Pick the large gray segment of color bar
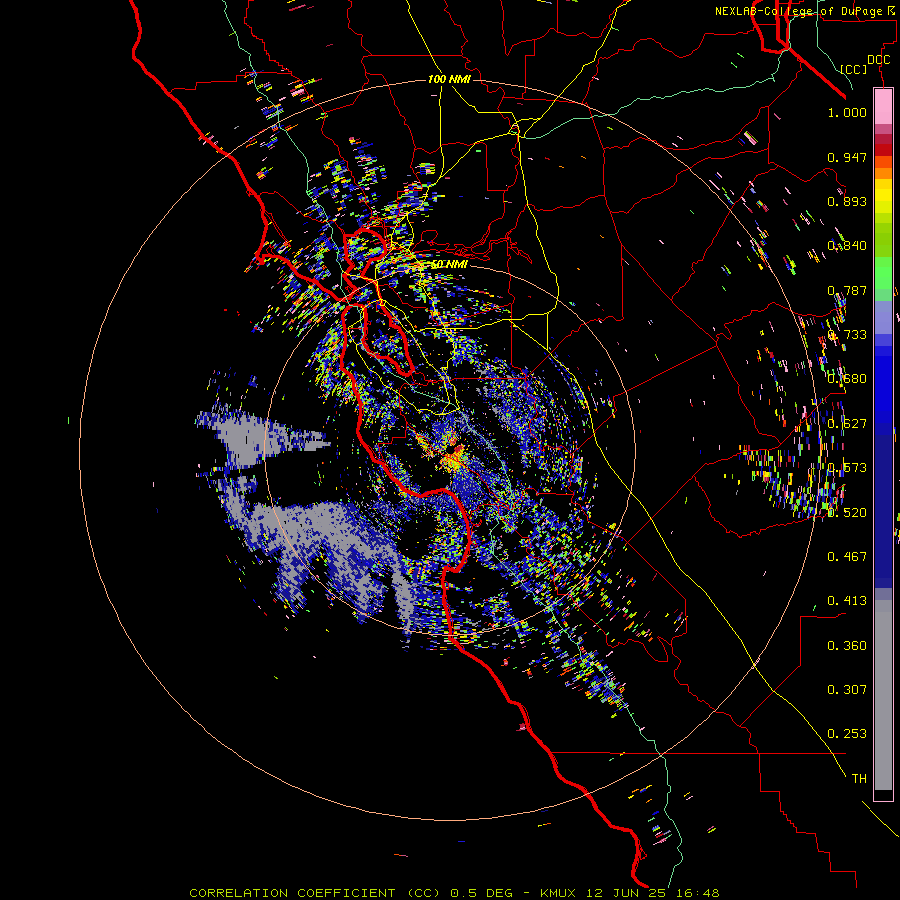The height and width of the screenshot is (900, 900). coord(883,695)
